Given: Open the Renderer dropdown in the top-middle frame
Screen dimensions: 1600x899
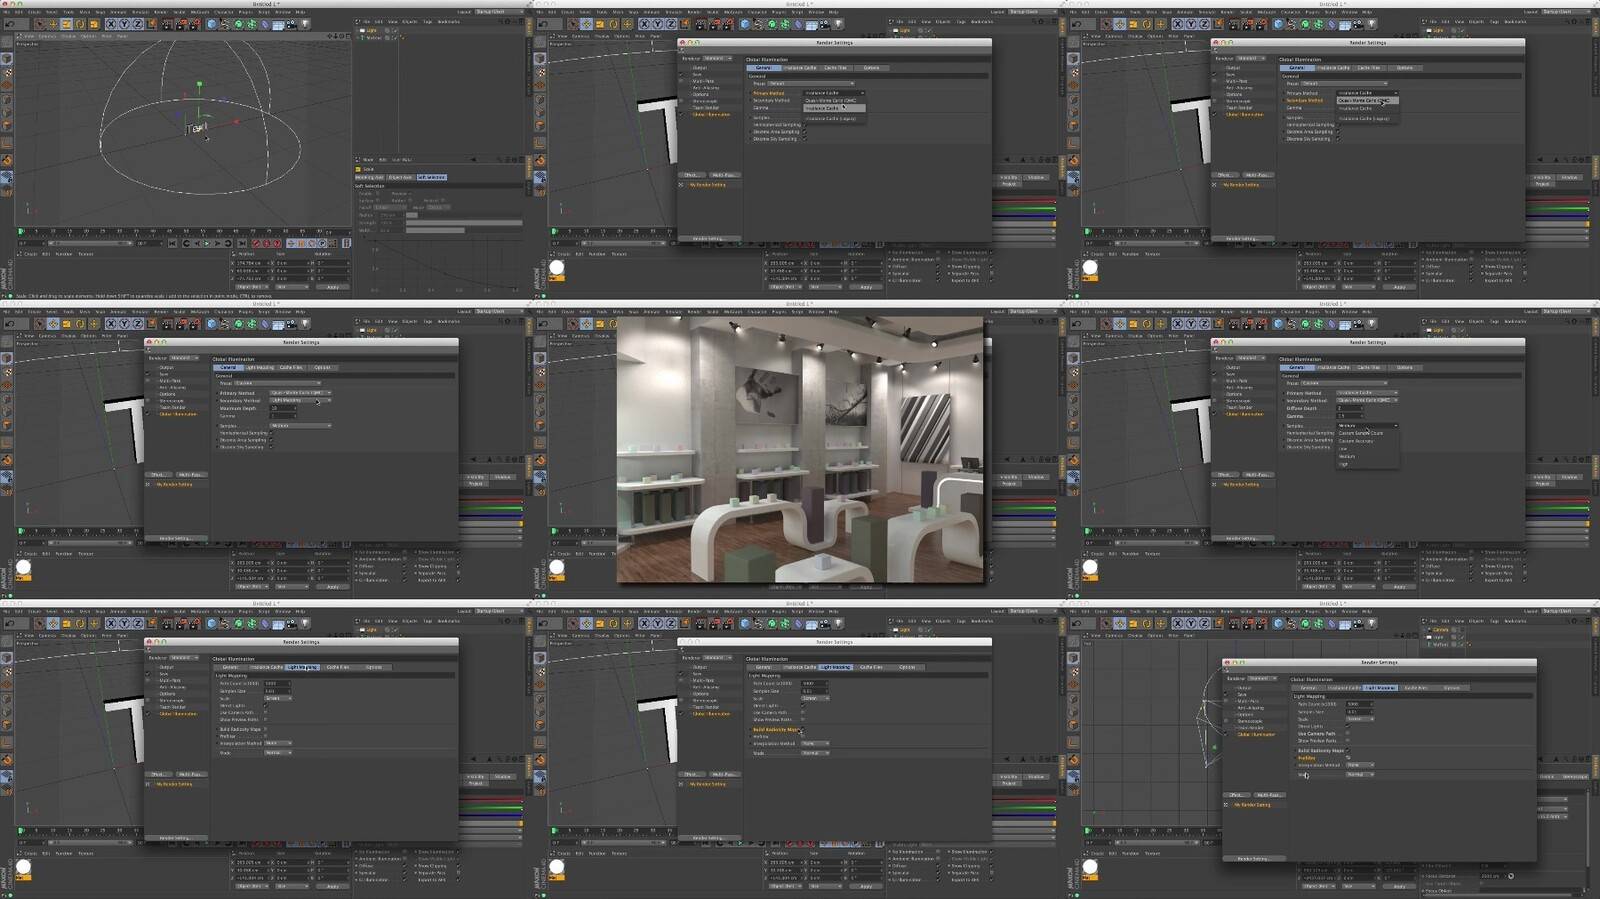Looking at the screenshot, I should click(717, 58).
